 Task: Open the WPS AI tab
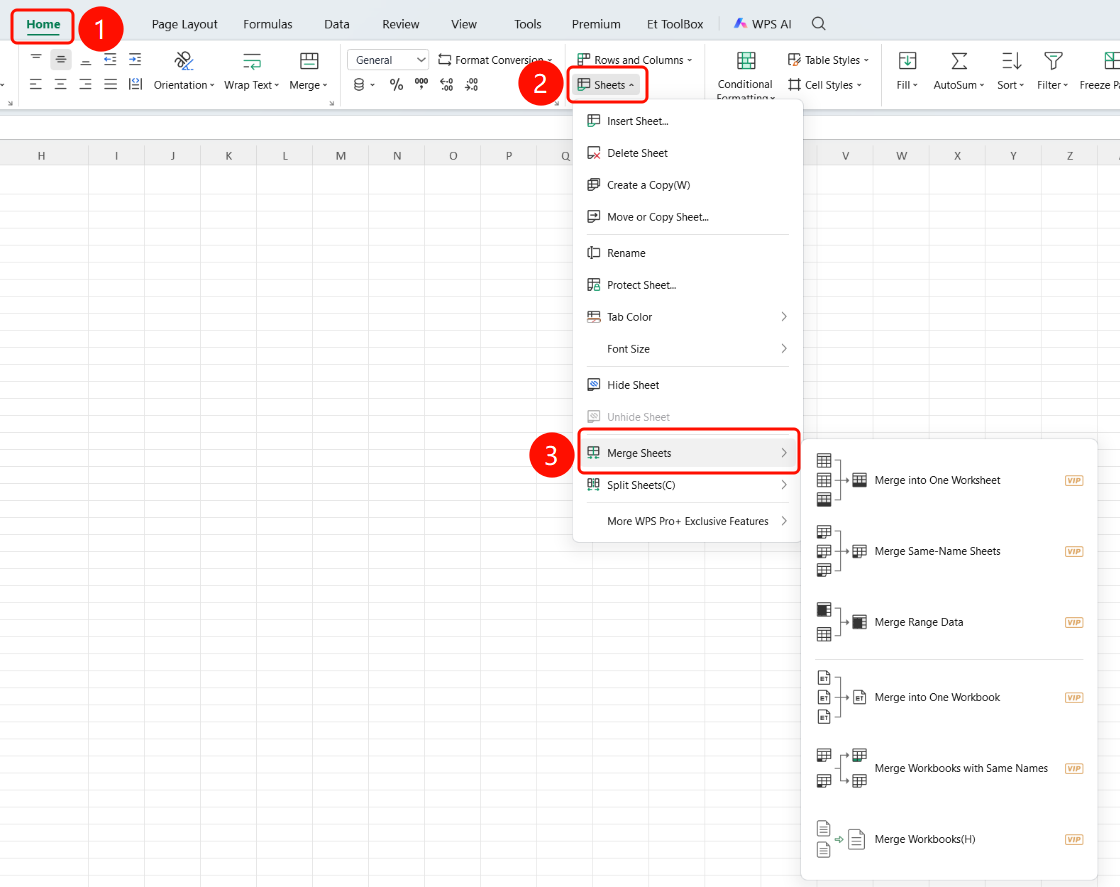tap(763, 24)
